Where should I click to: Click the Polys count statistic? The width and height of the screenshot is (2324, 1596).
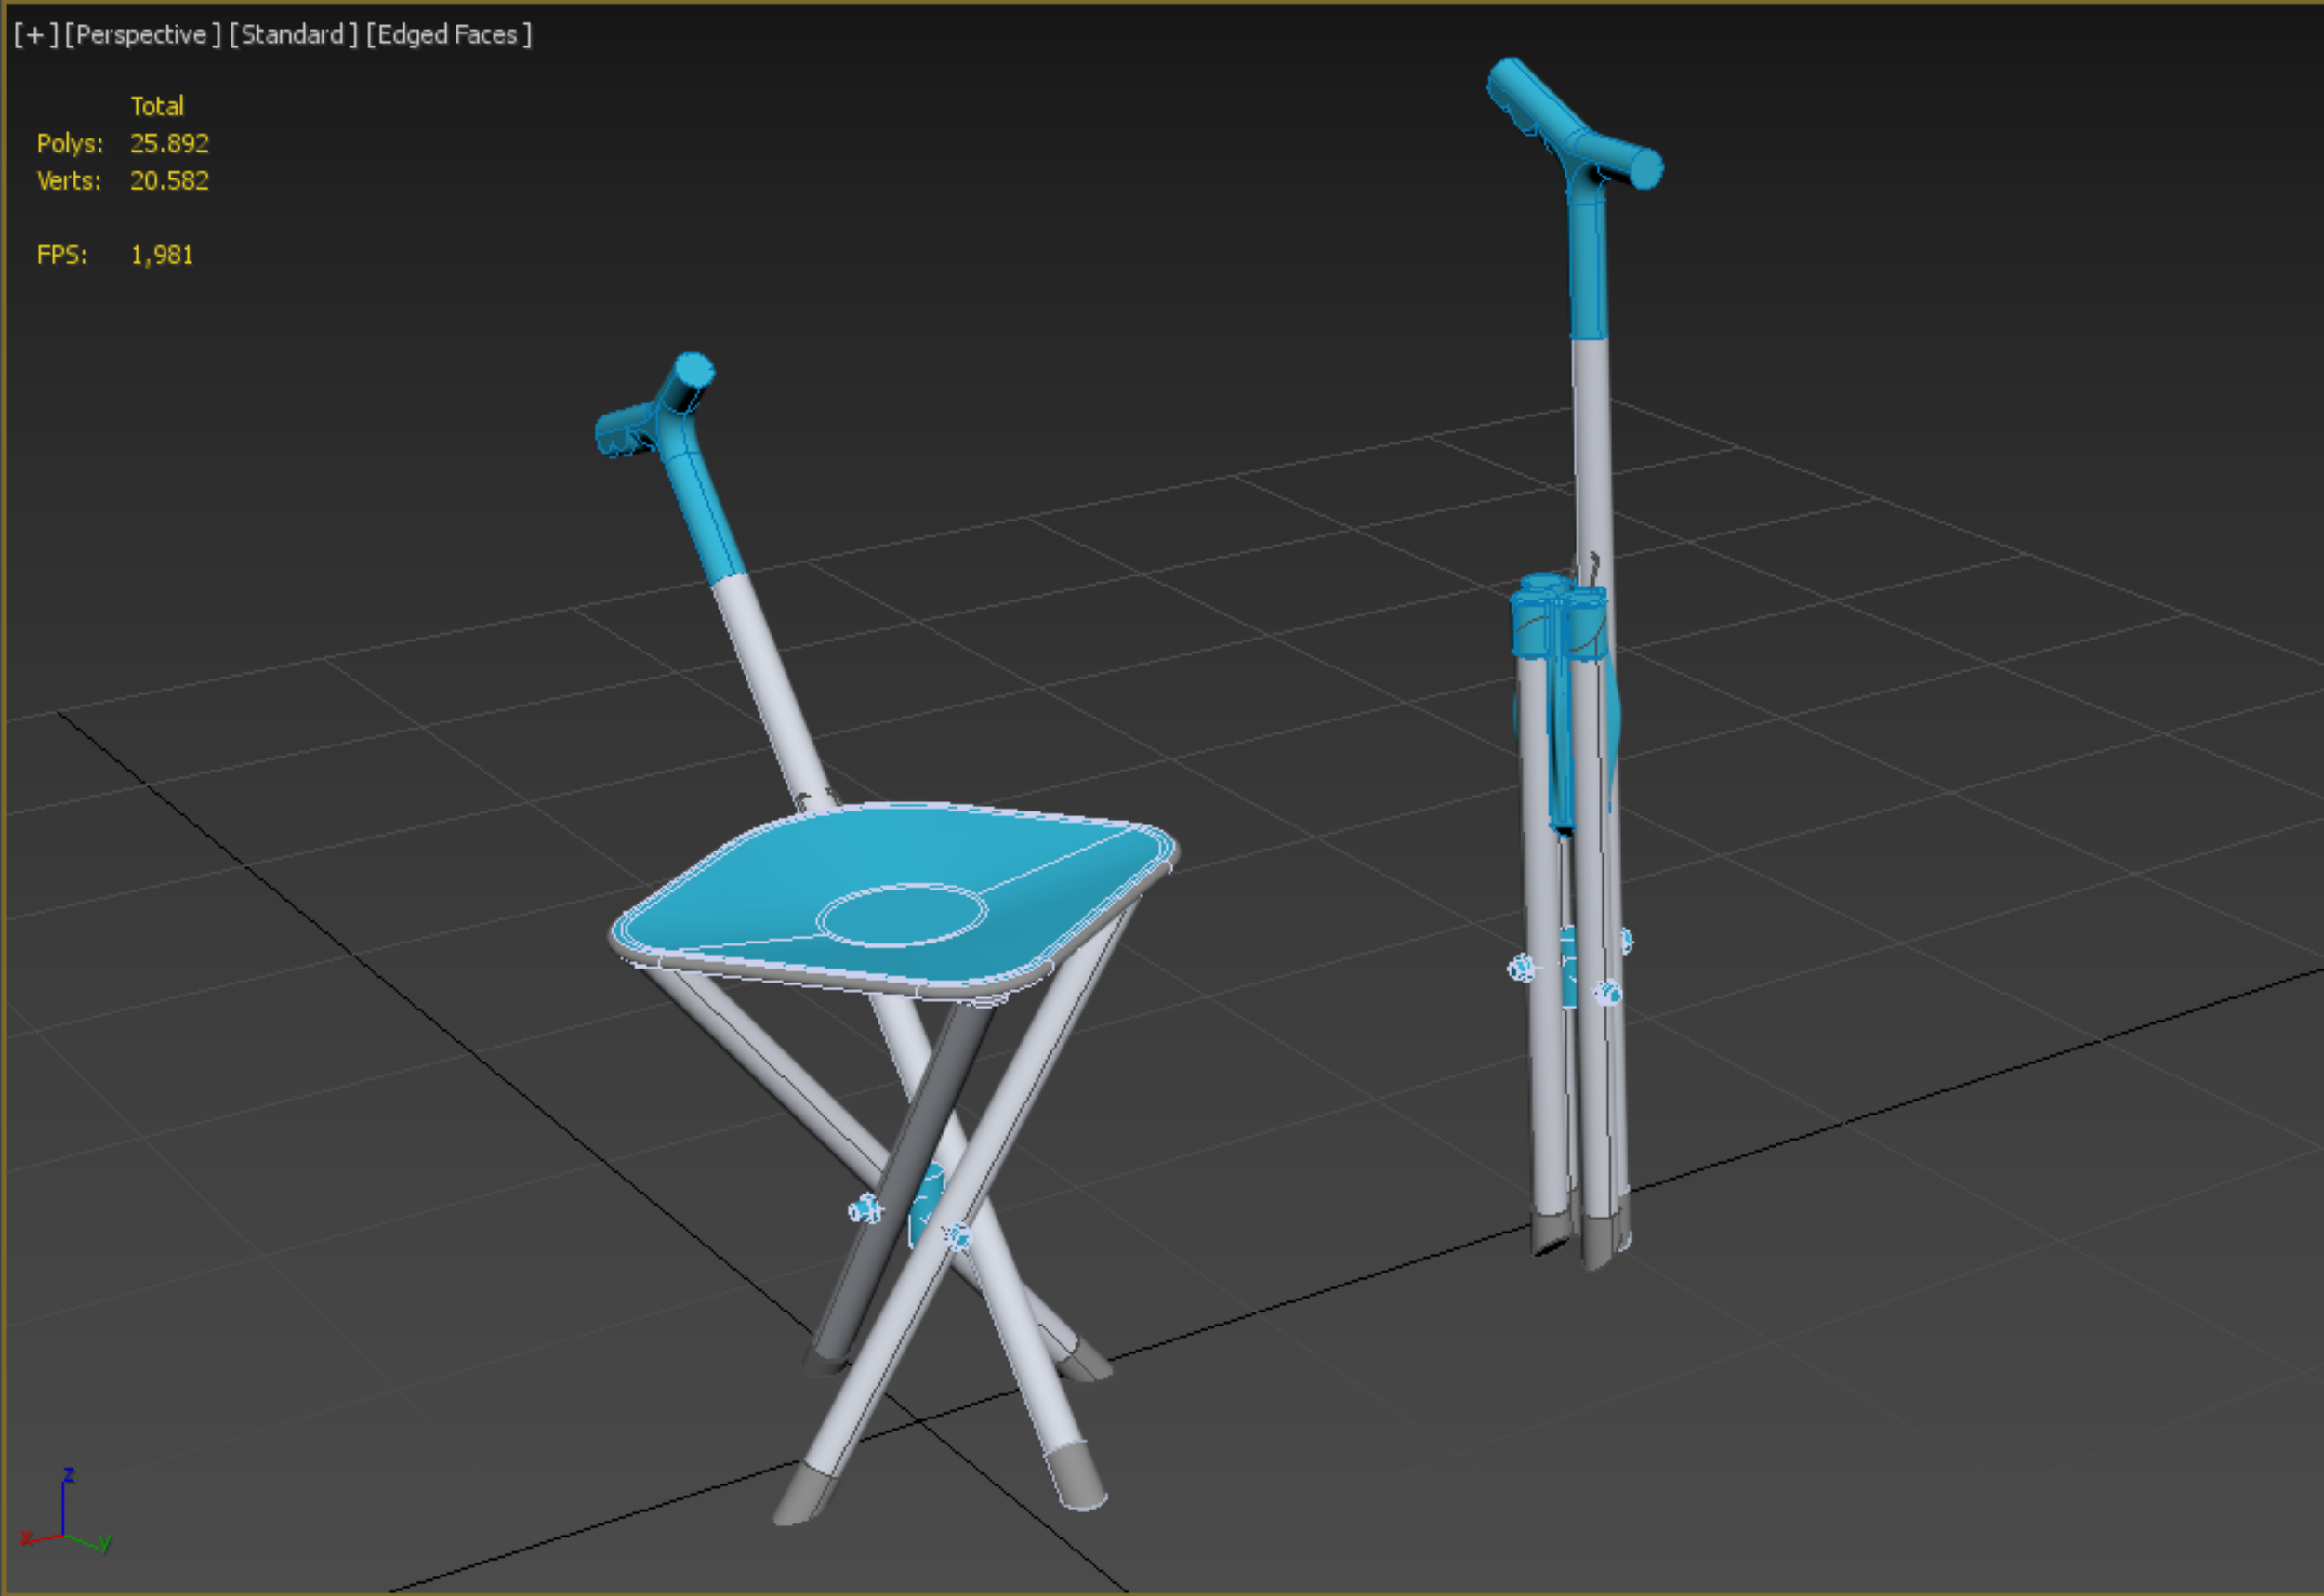pos(168,143)
